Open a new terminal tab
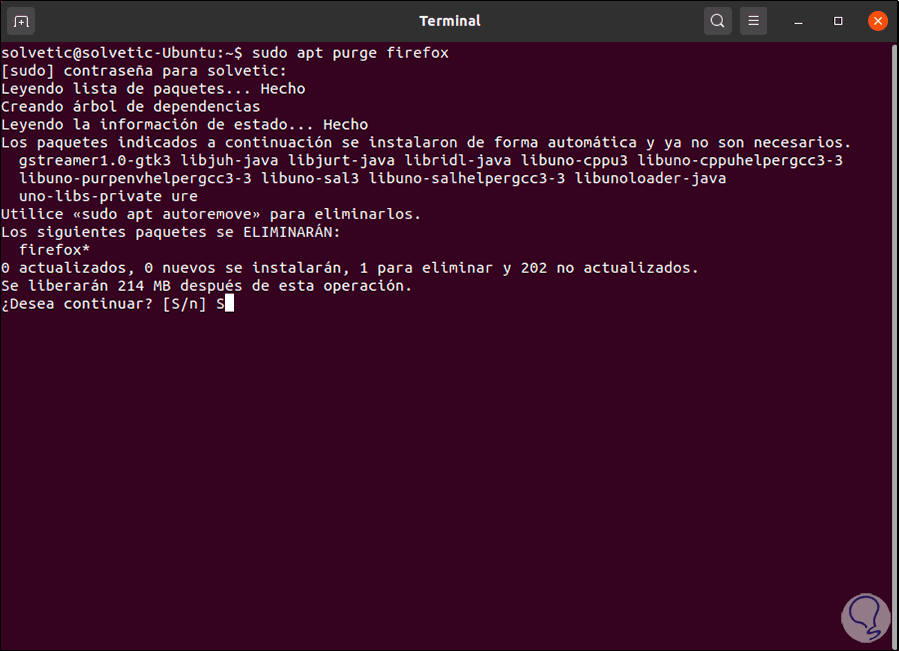The width and height of the screenshot is (899, 651). coord(22,21)
